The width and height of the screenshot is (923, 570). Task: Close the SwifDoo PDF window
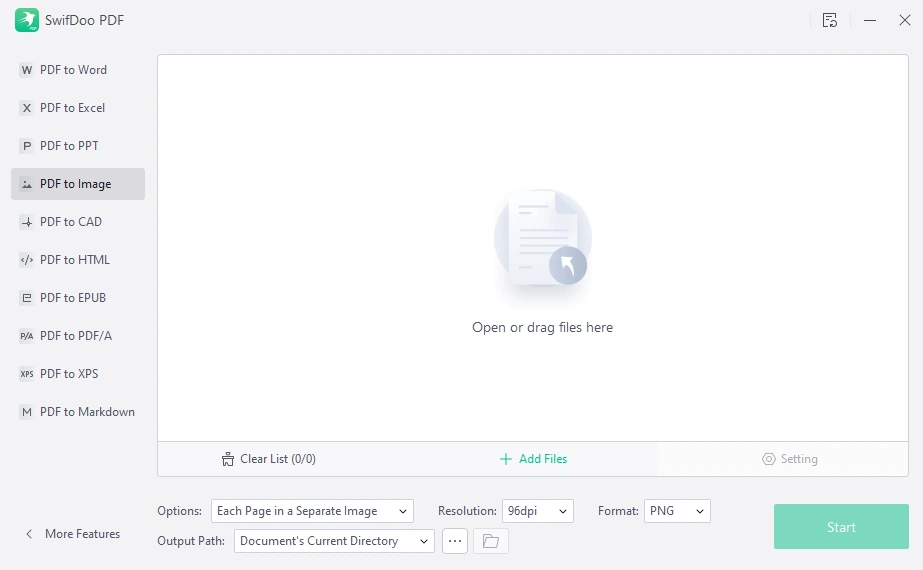(905, 20)
